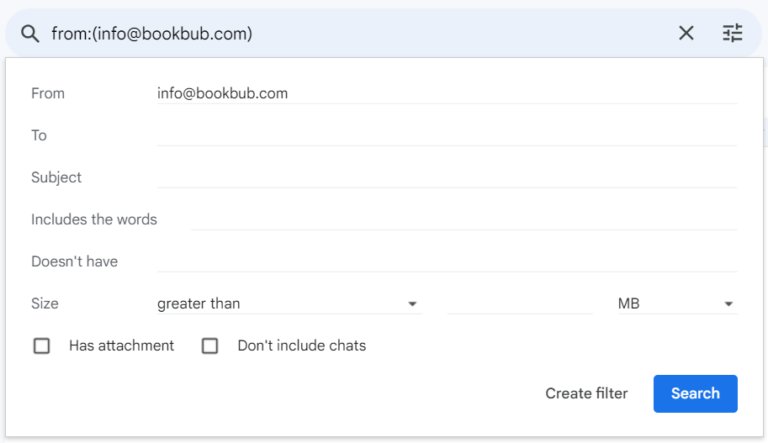This screenshot has height=443, width=768.
Task: Click the arrow beside greater than
Action: pos(412,304)
